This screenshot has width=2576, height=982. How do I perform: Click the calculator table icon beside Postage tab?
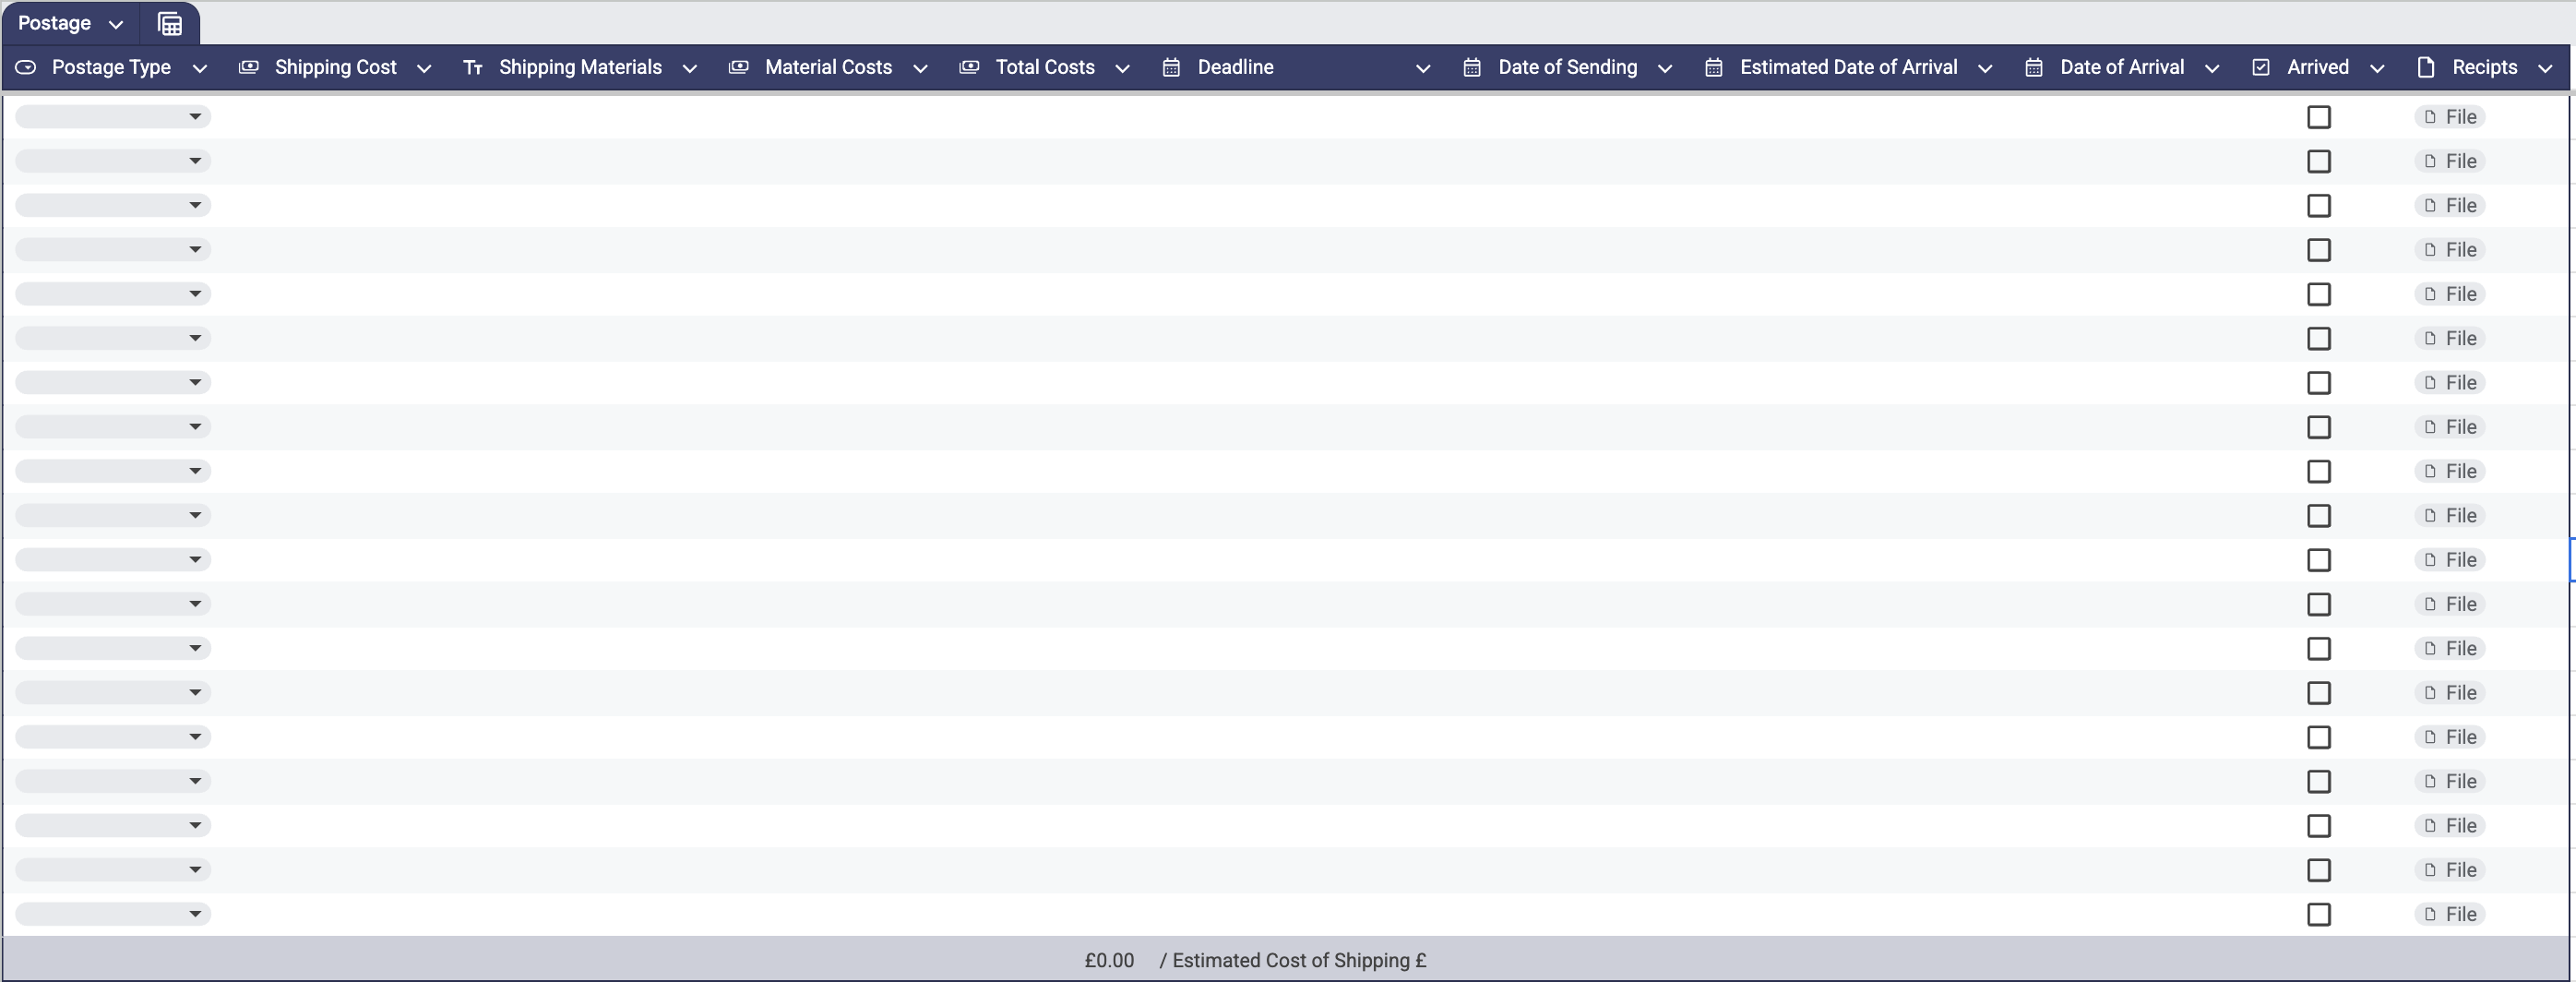(x=170, y=24)
